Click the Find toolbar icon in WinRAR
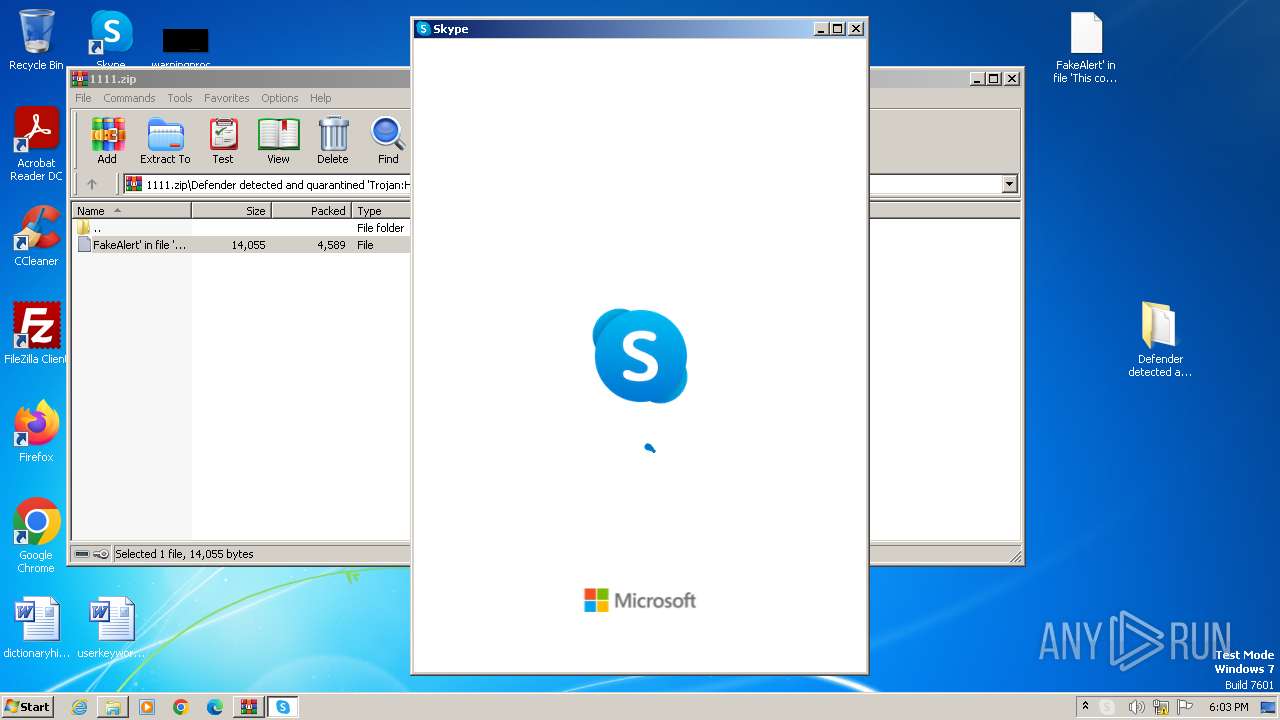Viewport: 1280px width, 720px height. tap(388, 141)
